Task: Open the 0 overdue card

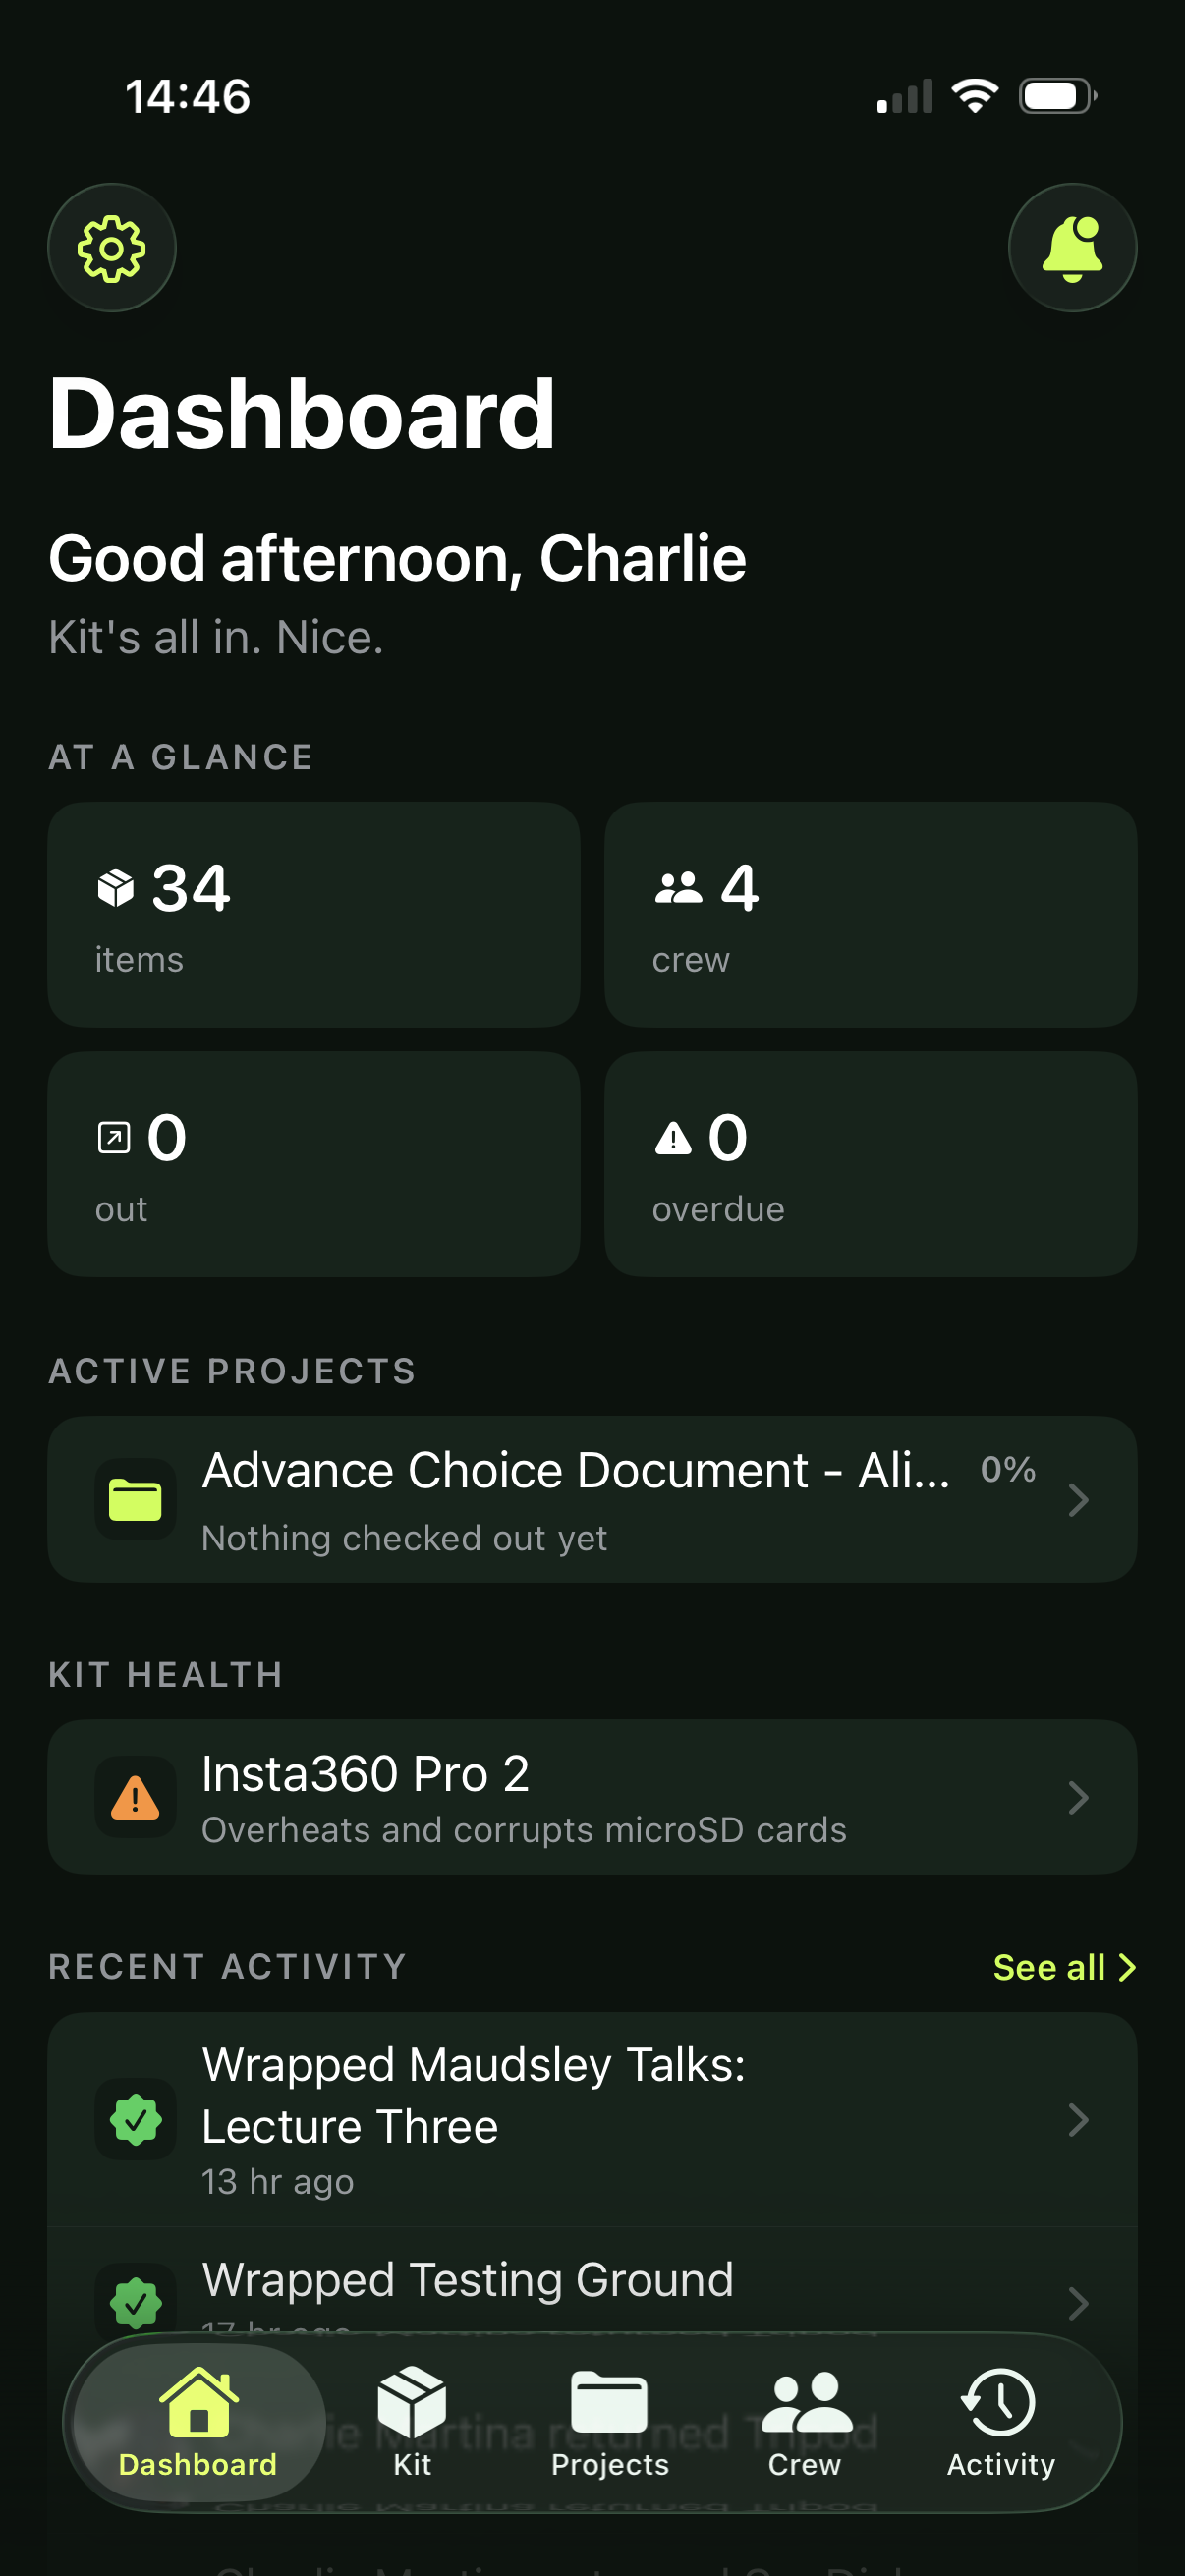Action: tap(870, 1163)
